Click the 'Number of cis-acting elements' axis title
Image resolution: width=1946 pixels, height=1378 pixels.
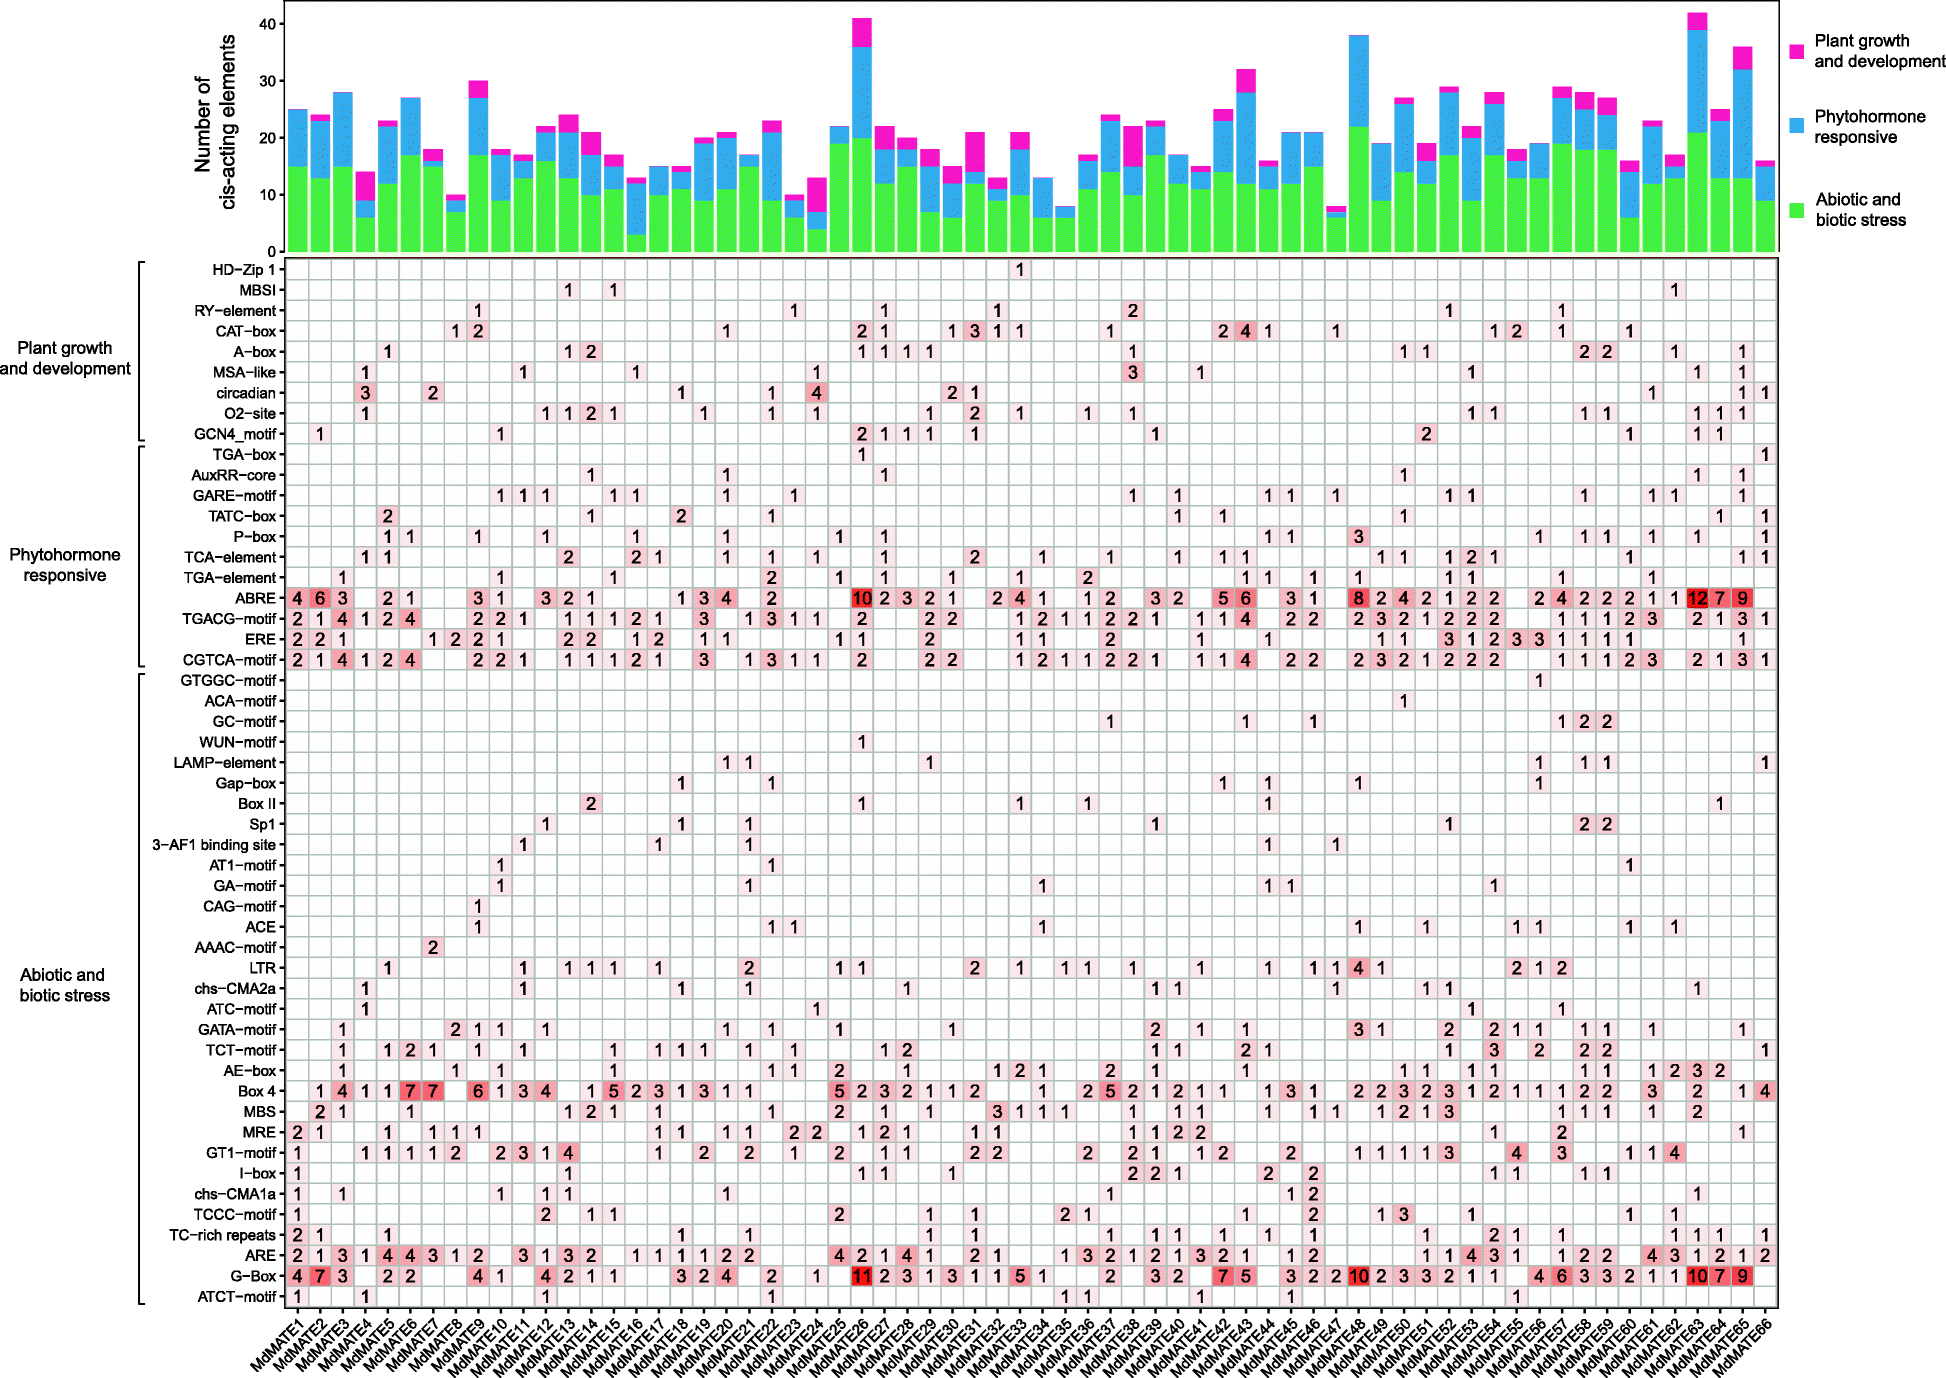pos(215,122)
